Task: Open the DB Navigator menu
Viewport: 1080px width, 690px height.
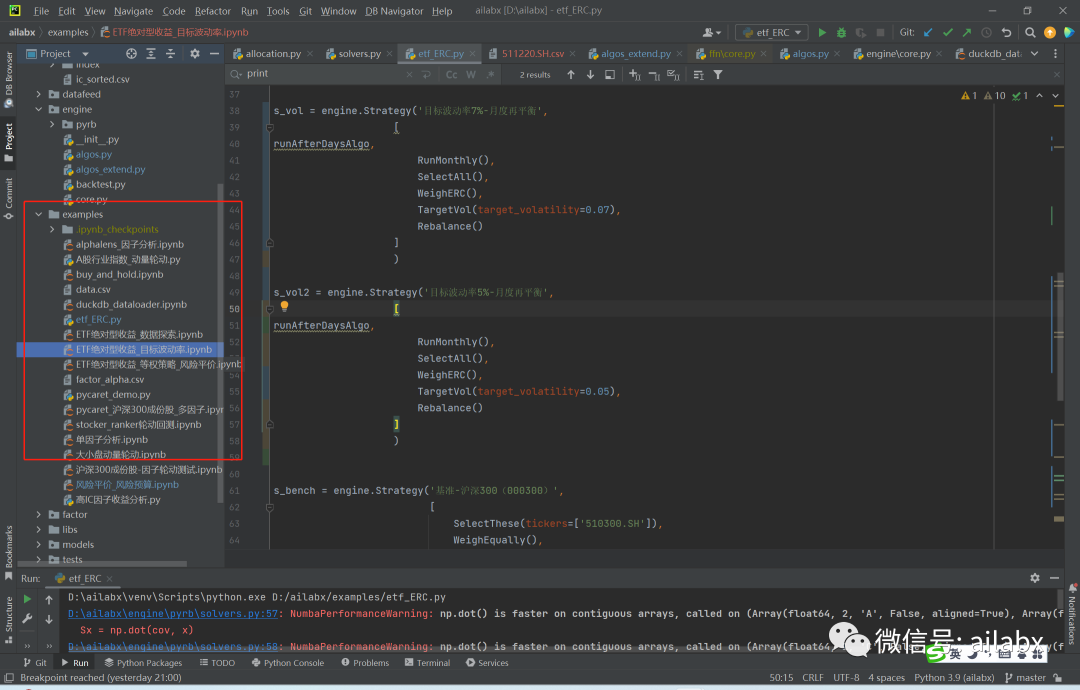Action: coord(394,11)
